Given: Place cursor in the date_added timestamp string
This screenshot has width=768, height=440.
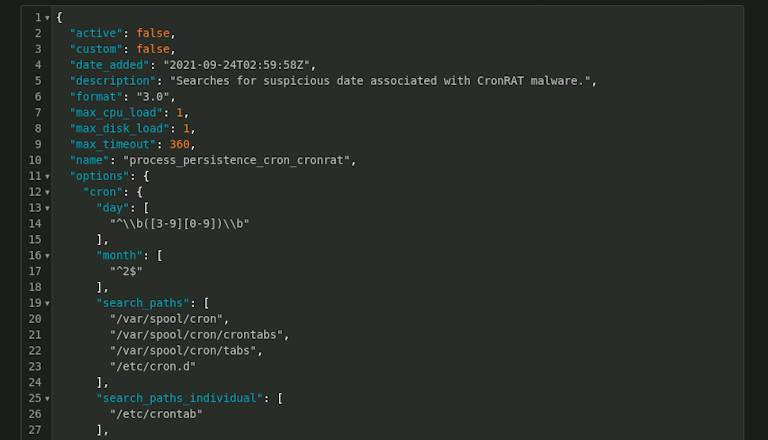Looking at the screenshot, I should [237, 65].
